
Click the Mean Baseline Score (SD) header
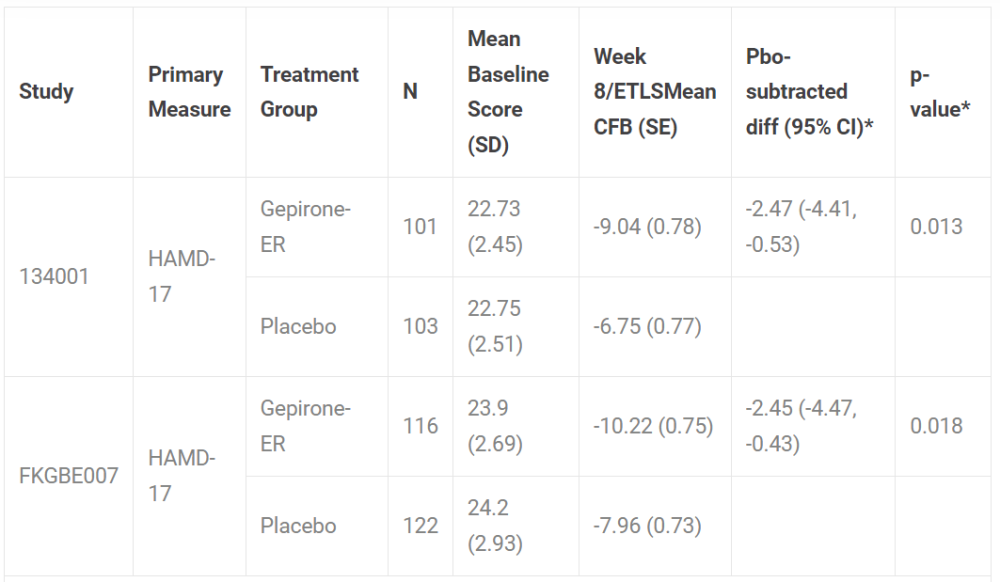tap(508, 92)
